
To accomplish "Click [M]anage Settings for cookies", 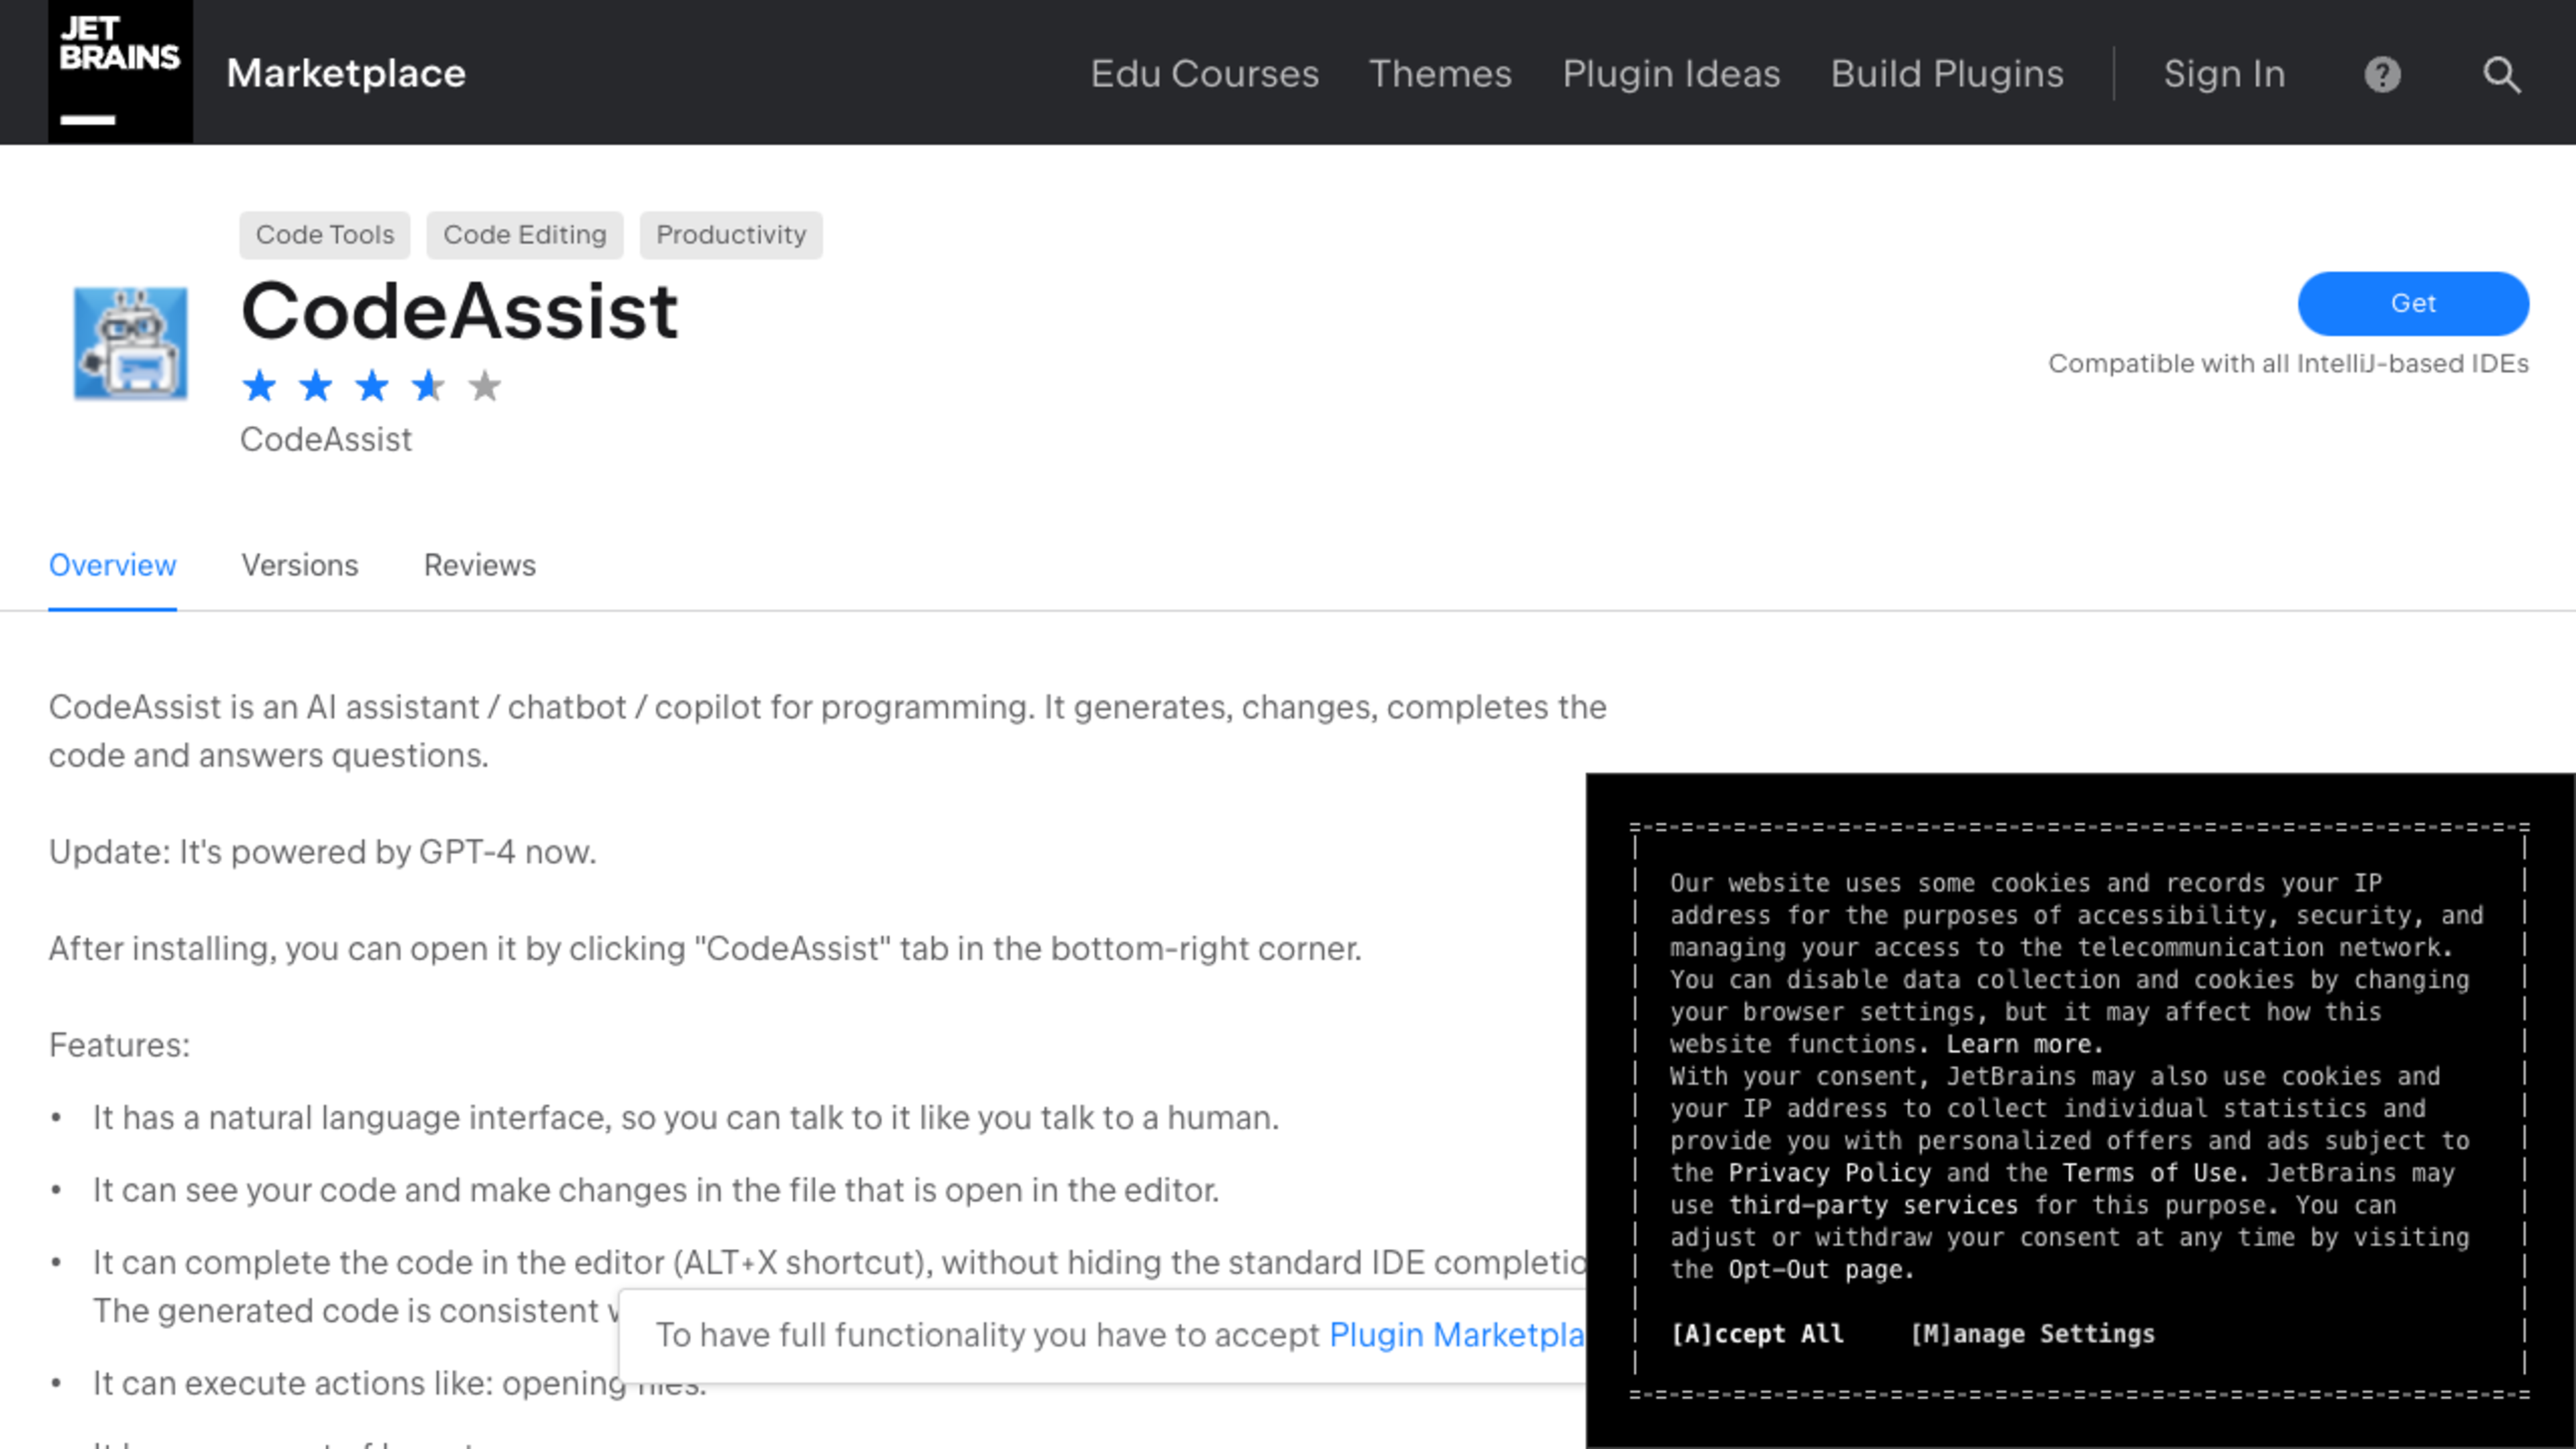I will point(2032,1334).
